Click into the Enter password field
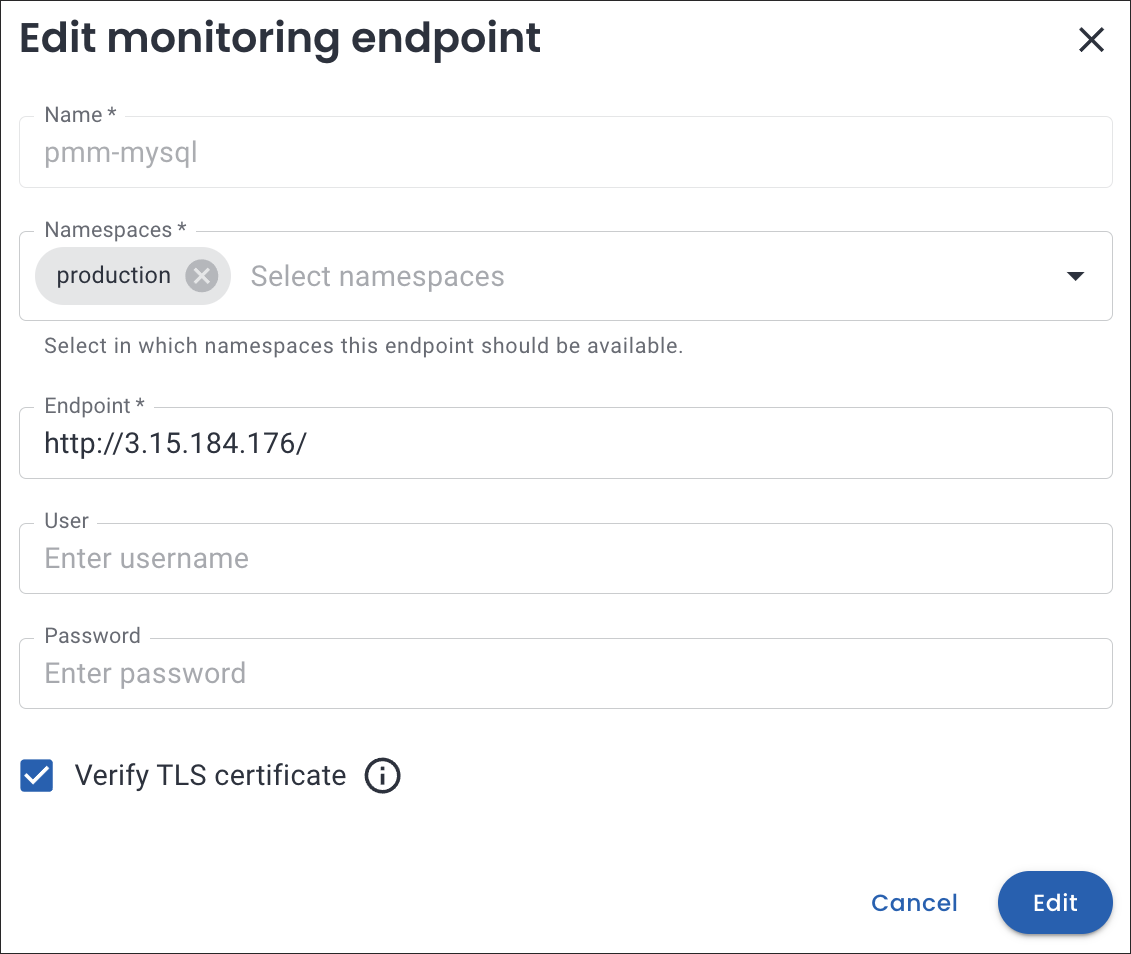 pyautogui.click(x=565, y=673)
